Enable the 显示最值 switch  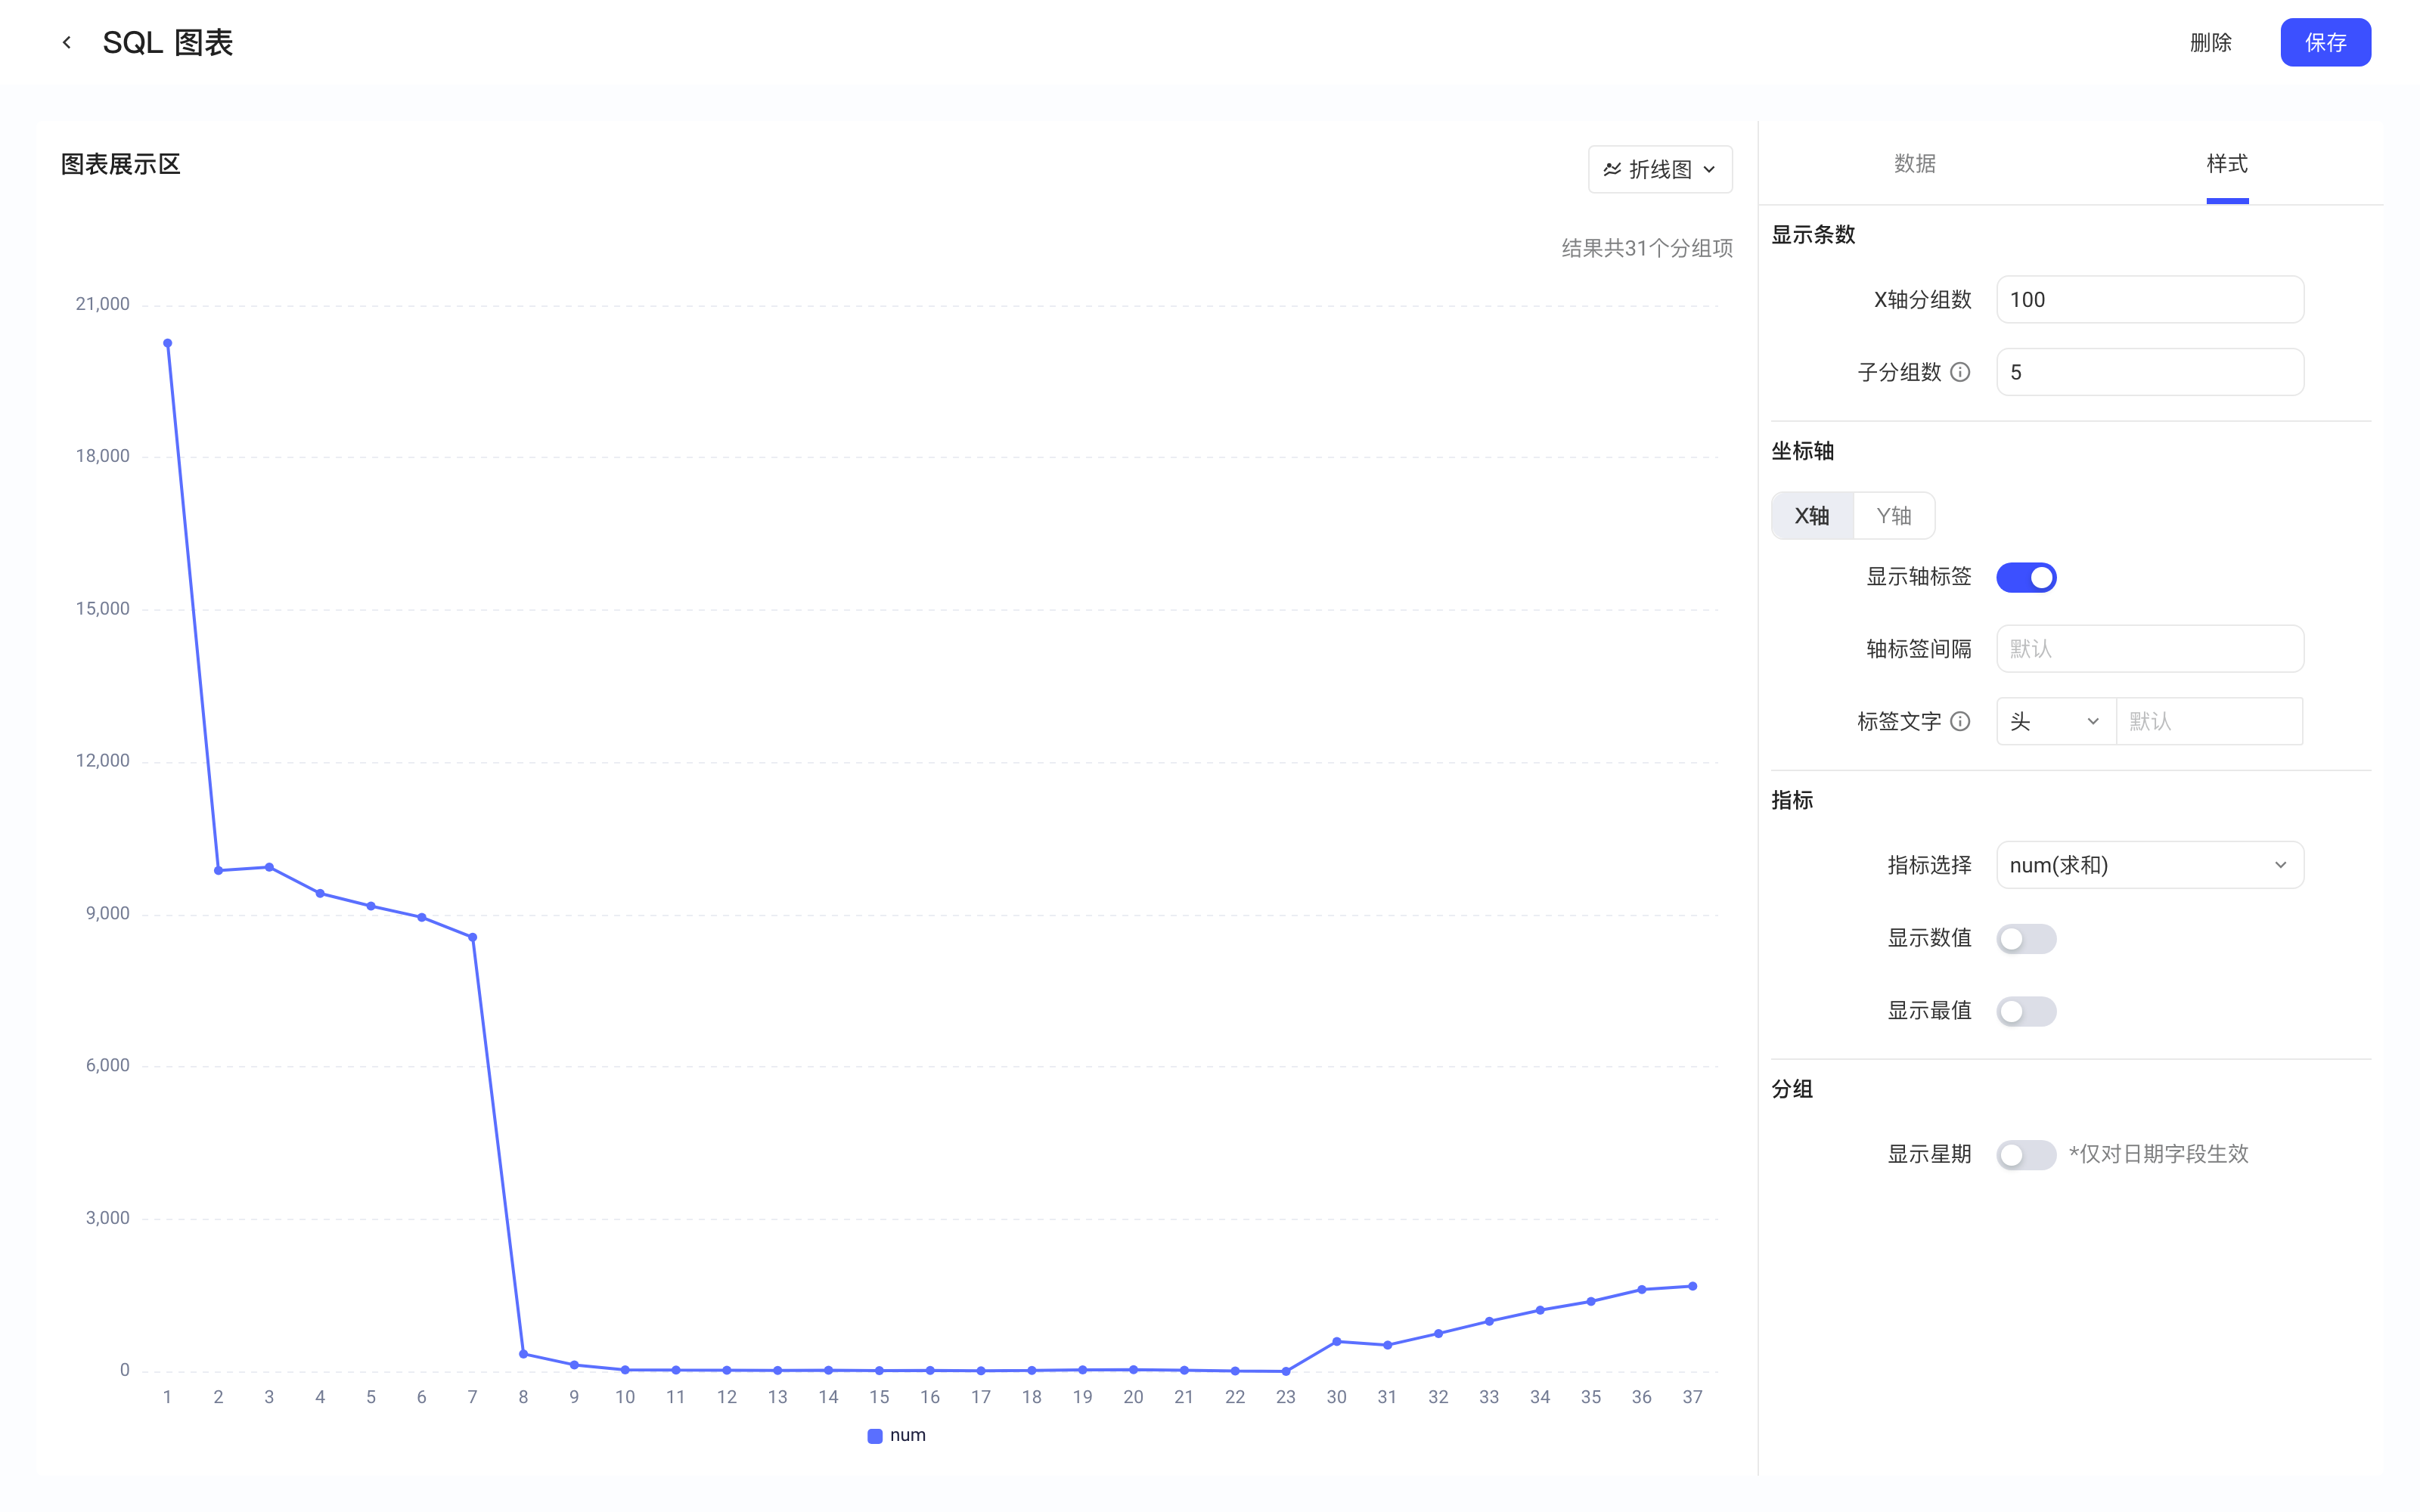click(x=2026, y=1011)
